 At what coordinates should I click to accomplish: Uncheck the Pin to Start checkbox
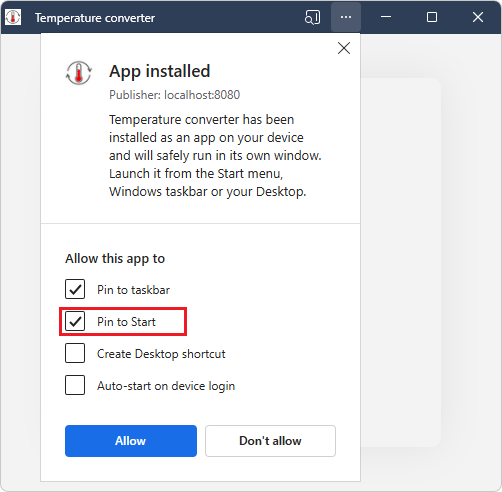(75, 321)
